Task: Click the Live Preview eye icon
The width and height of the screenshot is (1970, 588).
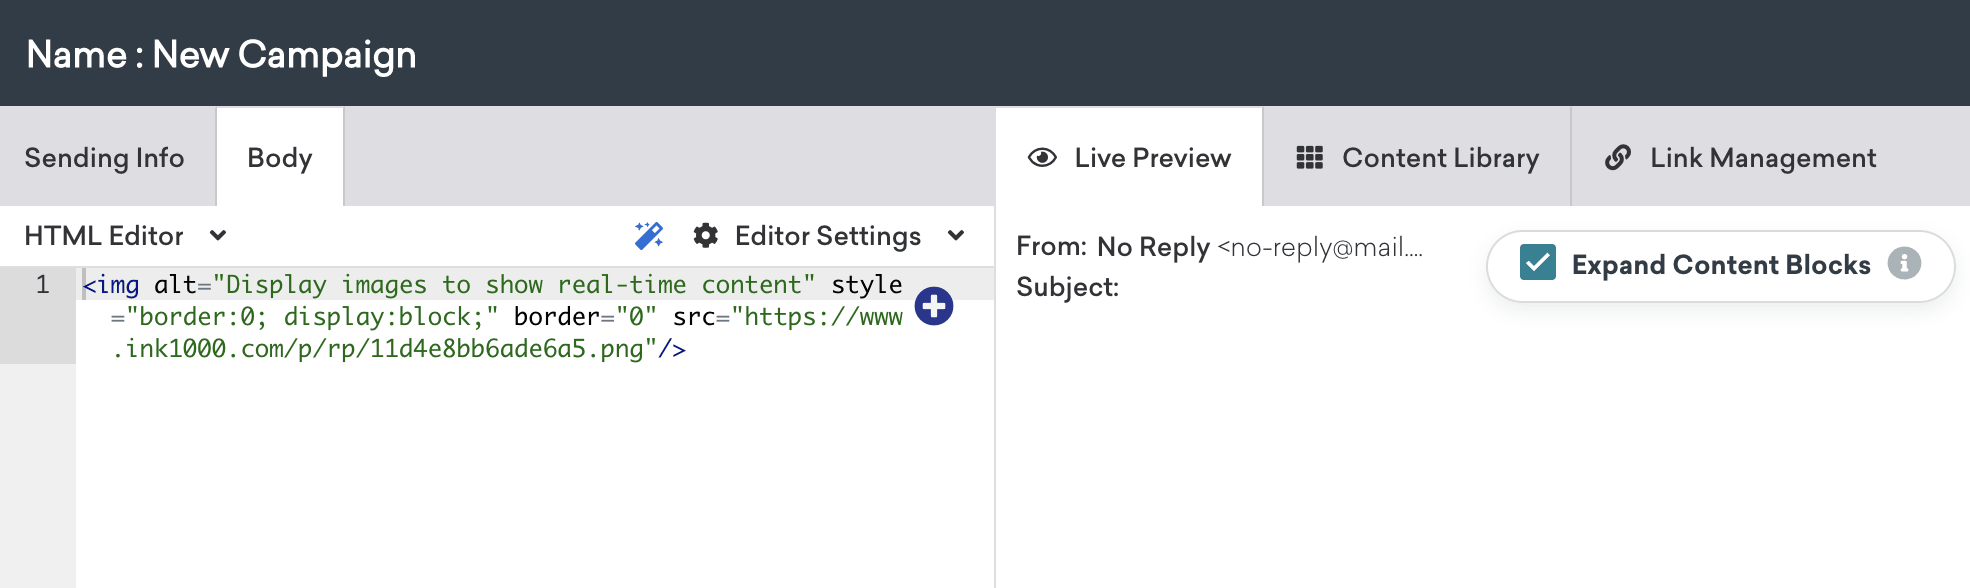Action: tap(1042, 158)
